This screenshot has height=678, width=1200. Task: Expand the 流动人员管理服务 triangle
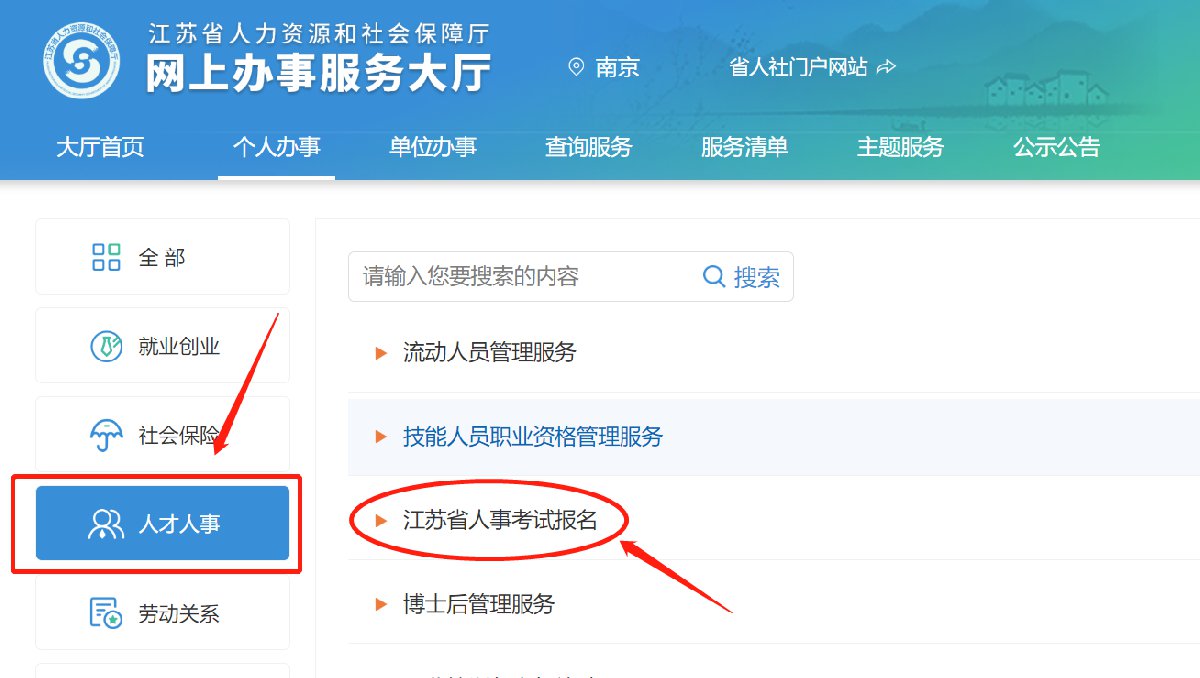point(381,353)
